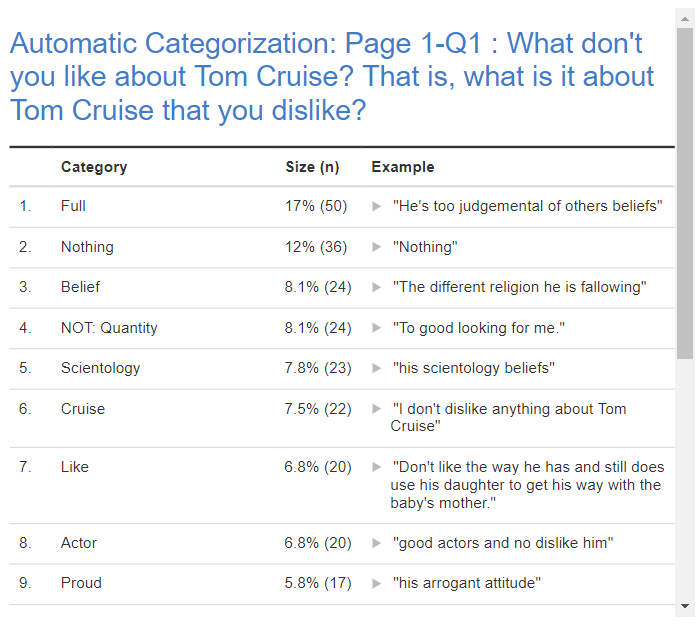
Task: Expand the NOT: Quantity example arrow
Action: [x=377, y=328]
